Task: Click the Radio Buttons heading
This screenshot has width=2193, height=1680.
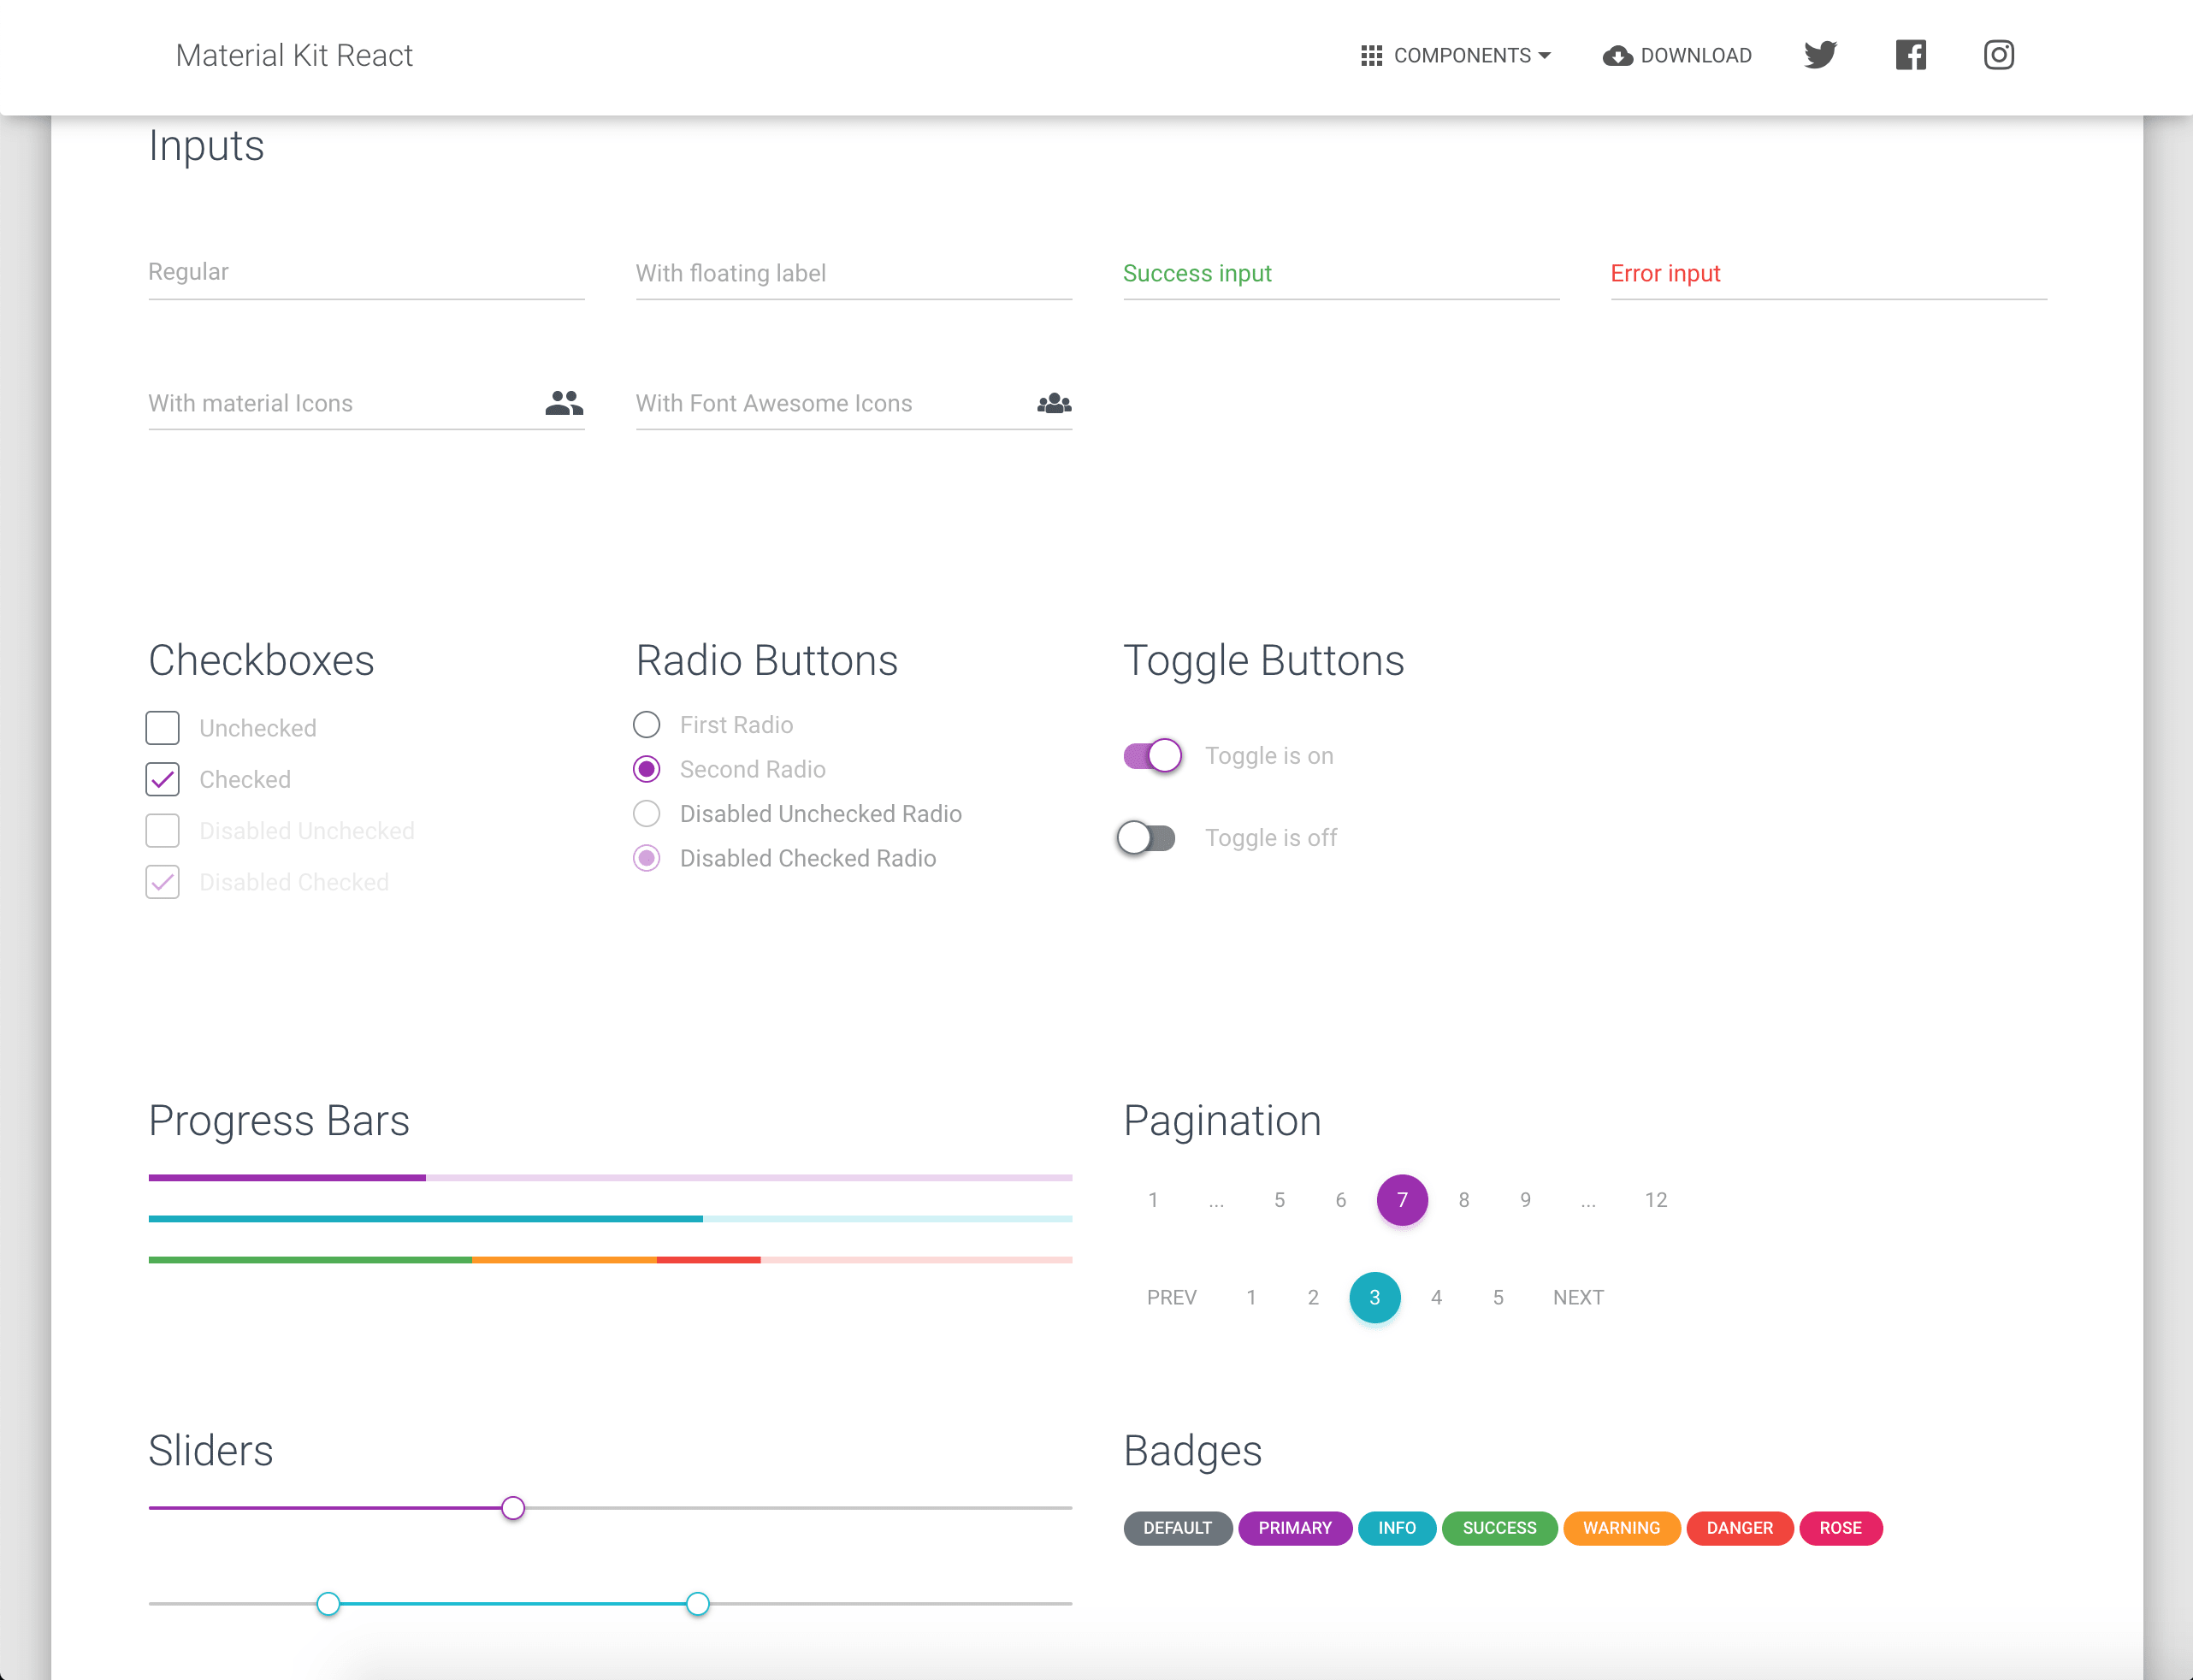Action: 767,661
